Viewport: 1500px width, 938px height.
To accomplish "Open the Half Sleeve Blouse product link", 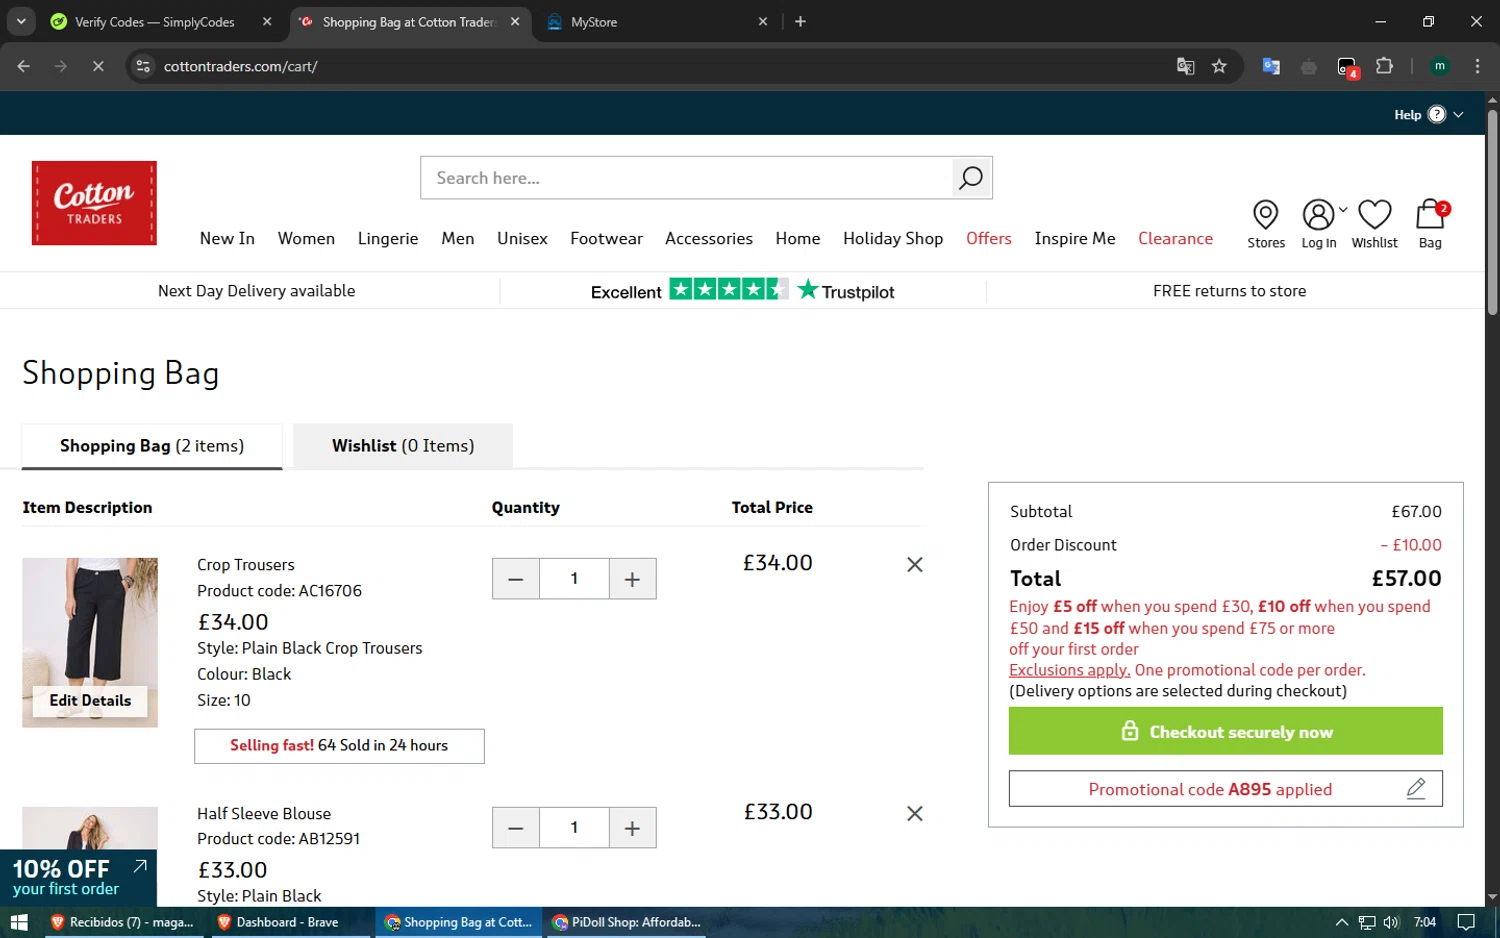I will click(x=264, y=814).
